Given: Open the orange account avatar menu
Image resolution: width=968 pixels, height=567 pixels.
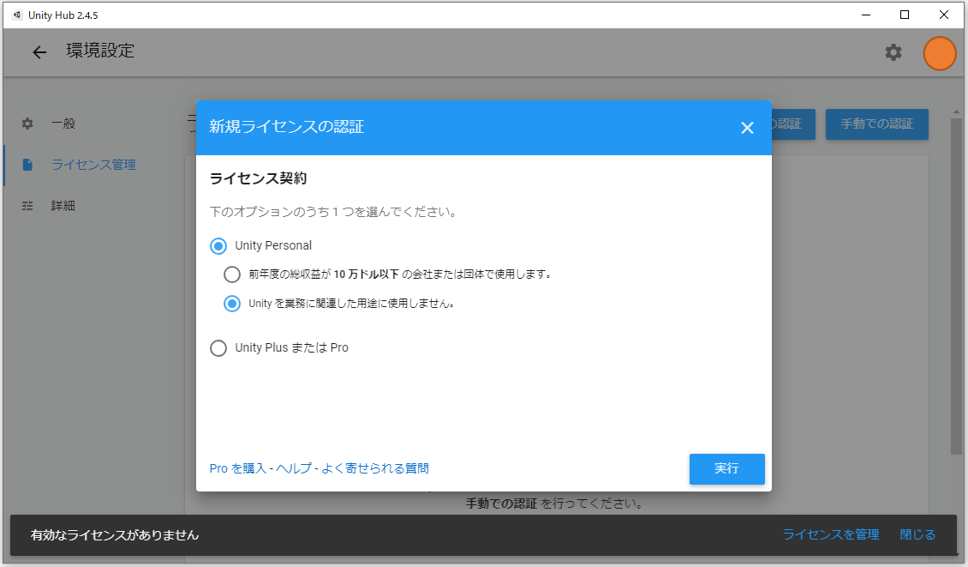Looking at the screenshot, I should pos(939,53).
